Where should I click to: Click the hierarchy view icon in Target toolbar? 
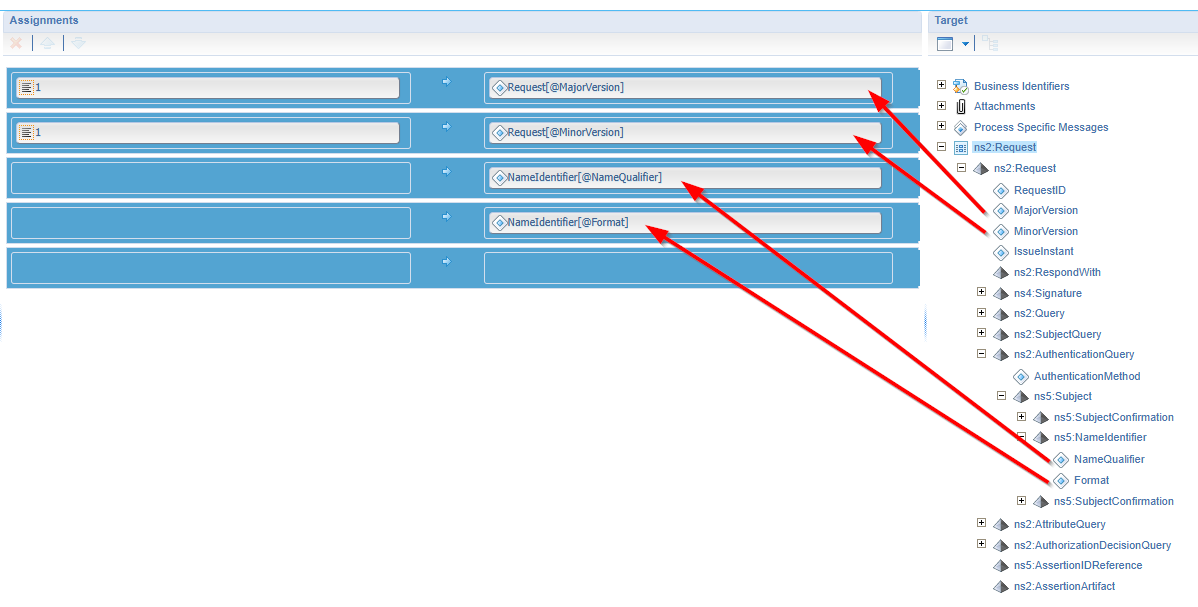[x=989, y=43]
